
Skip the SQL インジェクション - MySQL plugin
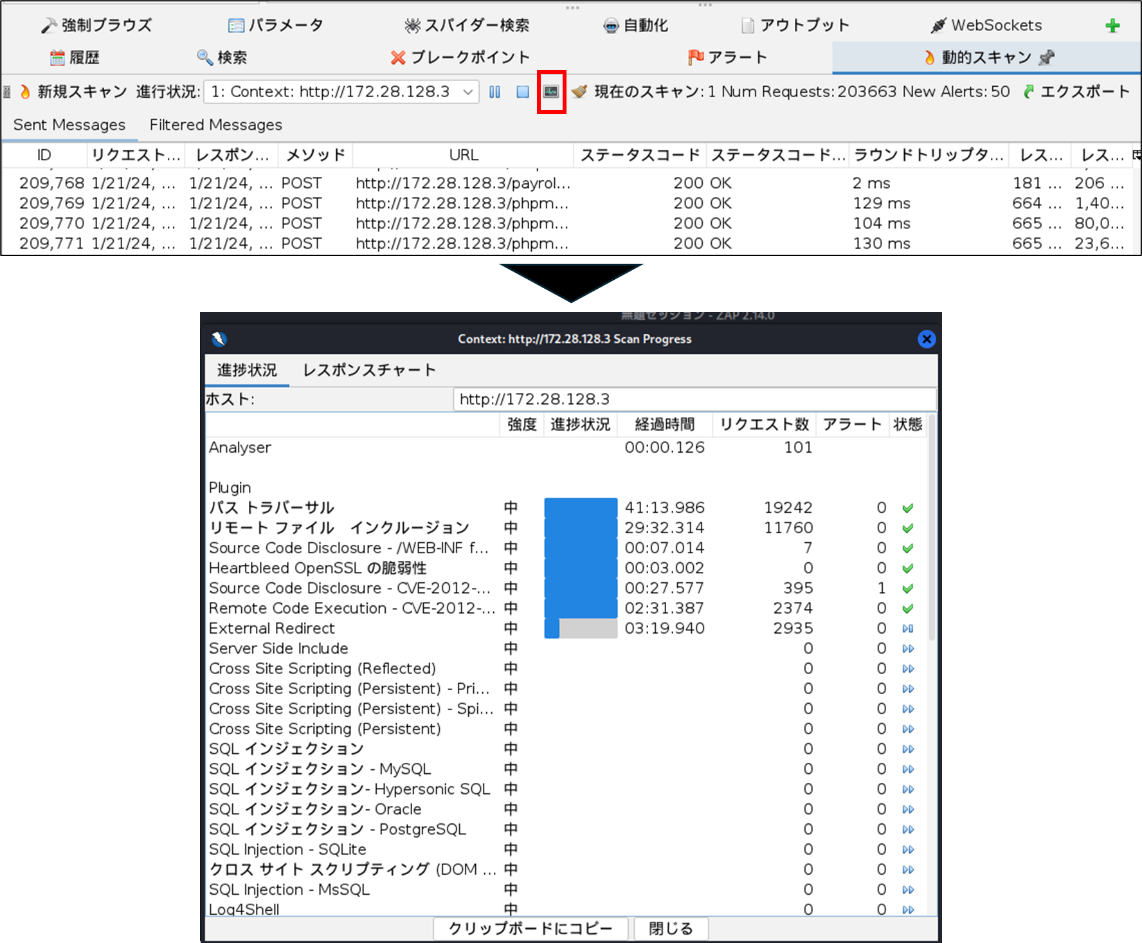click(908, 769)
